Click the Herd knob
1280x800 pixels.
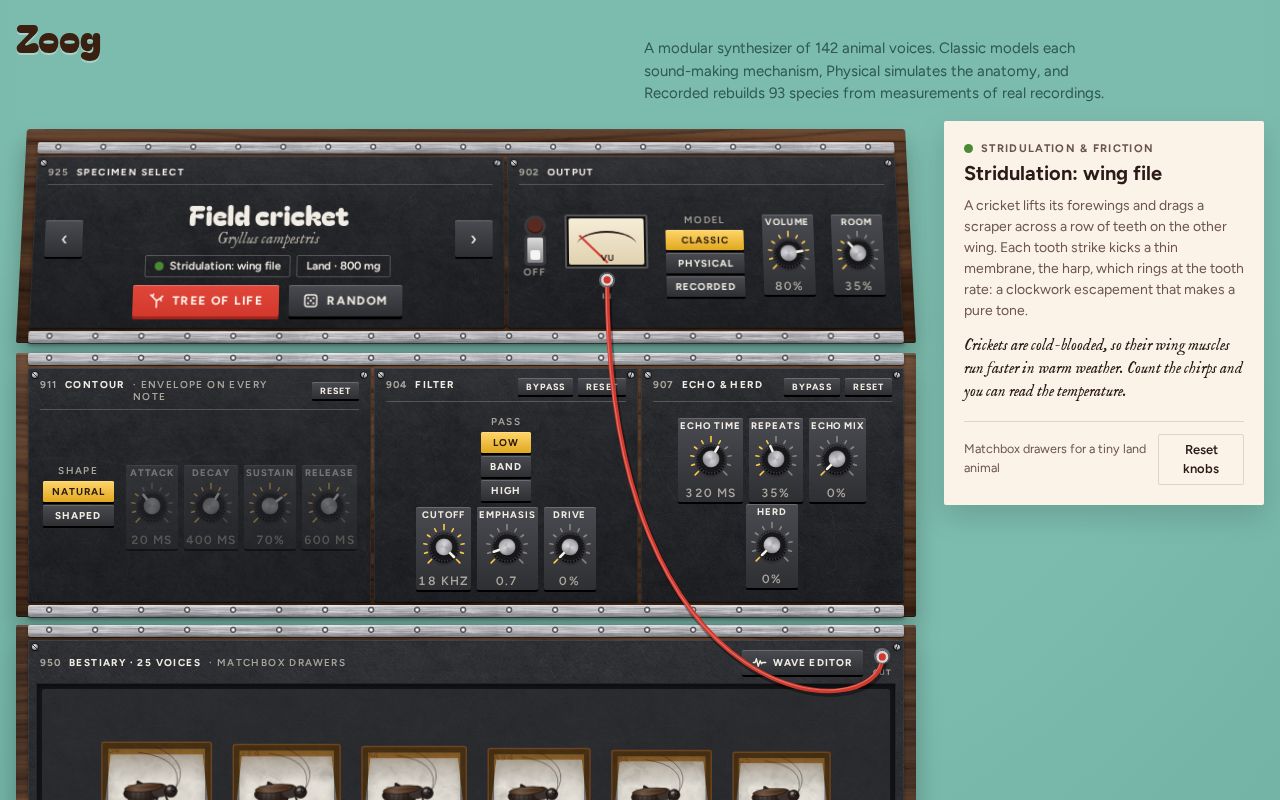tap(771, 545)
